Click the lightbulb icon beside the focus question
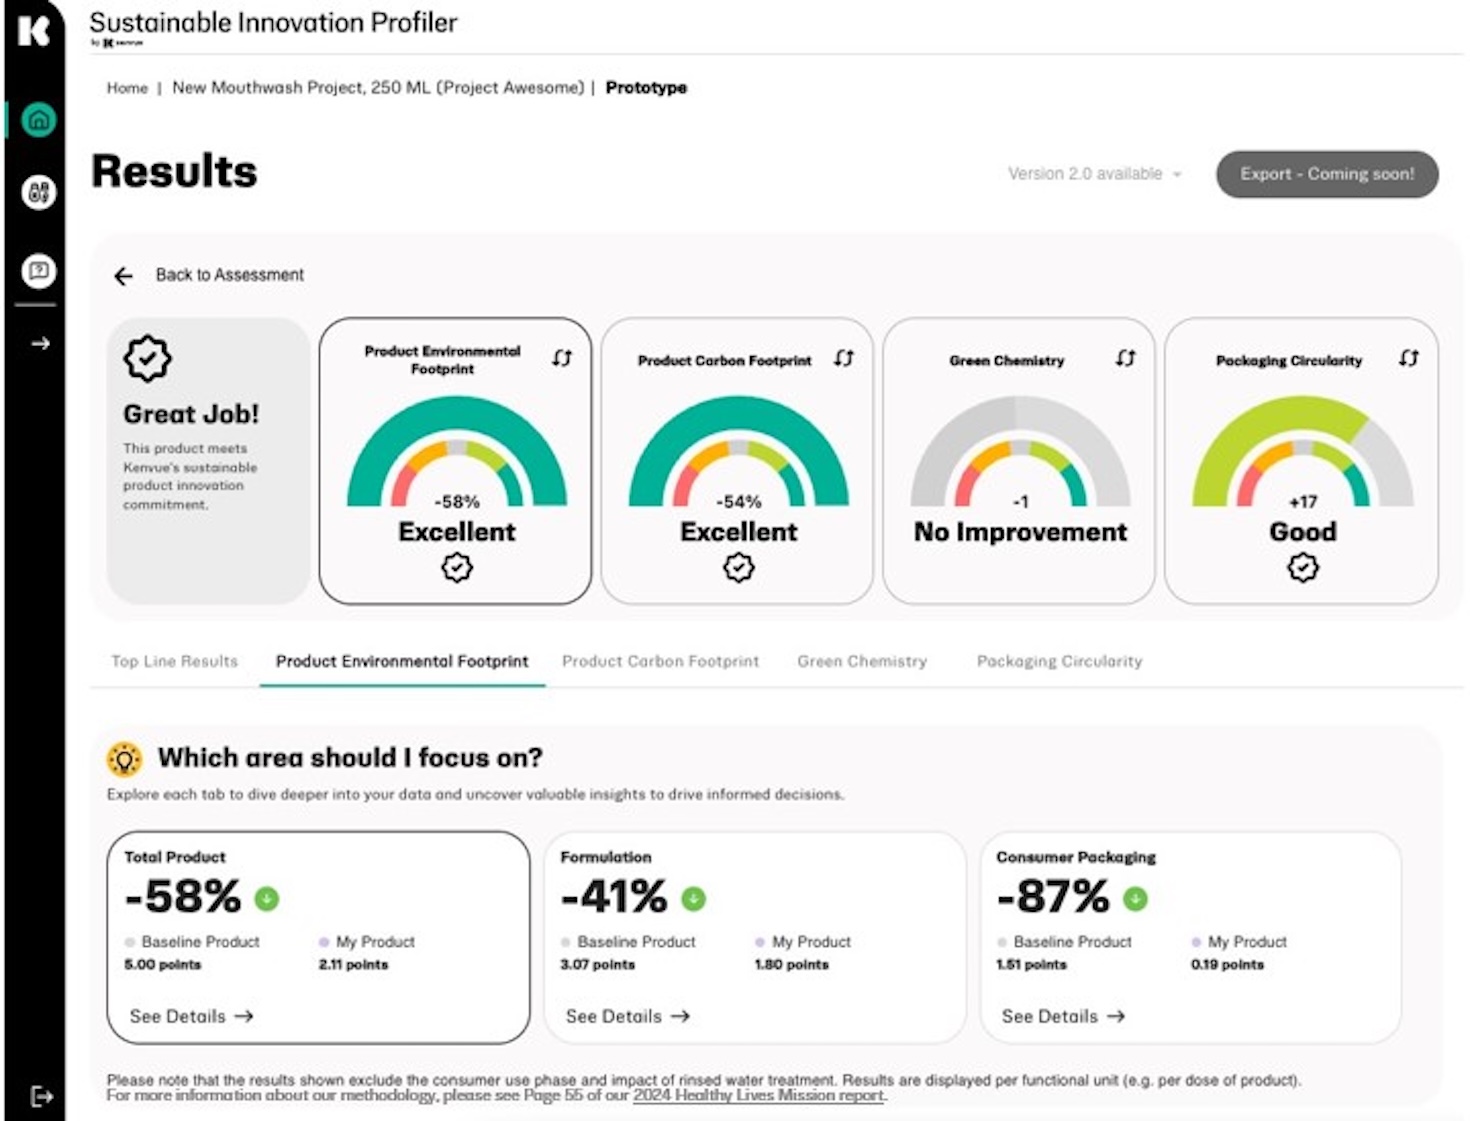Image resolution: width=1470 pixels, height=1121 pixels. tap(126, 758)
